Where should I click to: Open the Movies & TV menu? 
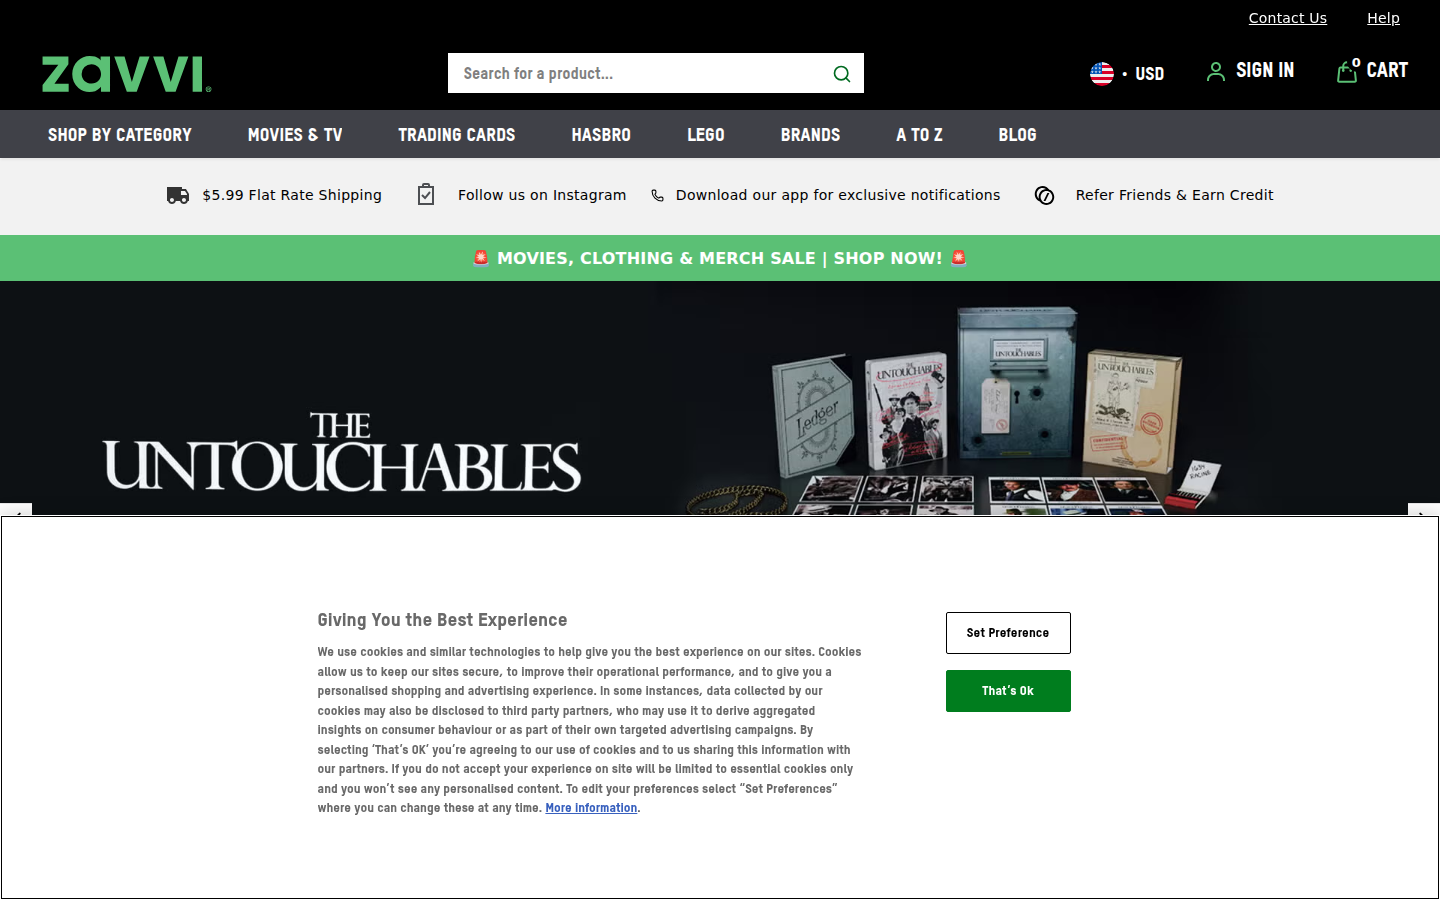294,134
